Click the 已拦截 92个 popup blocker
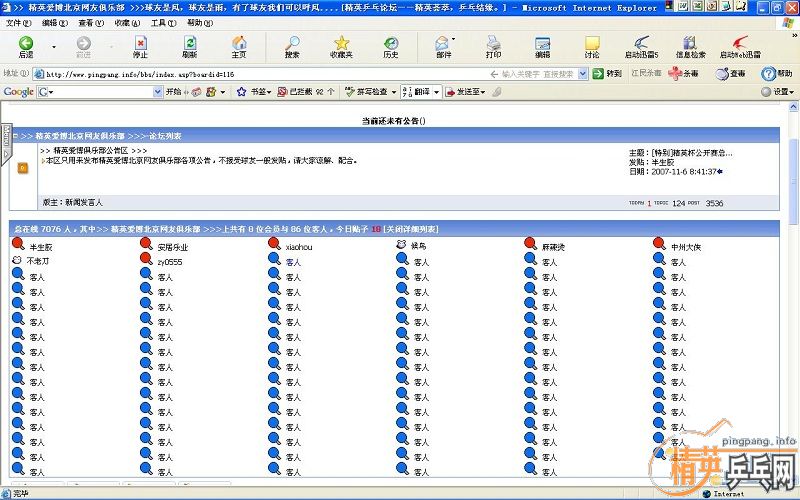This screenshot has height=500, width=800. (x=306, y=92)
